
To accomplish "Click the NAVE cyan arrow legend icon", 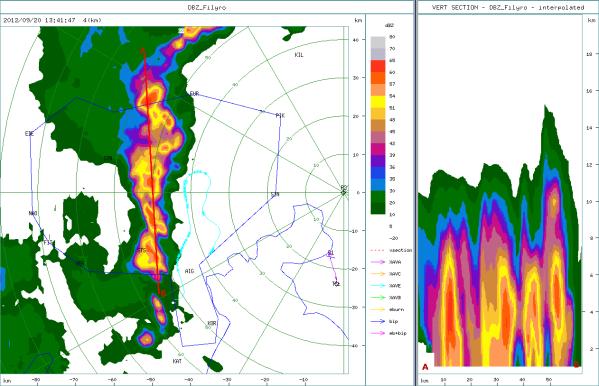I will pos(378,286).
